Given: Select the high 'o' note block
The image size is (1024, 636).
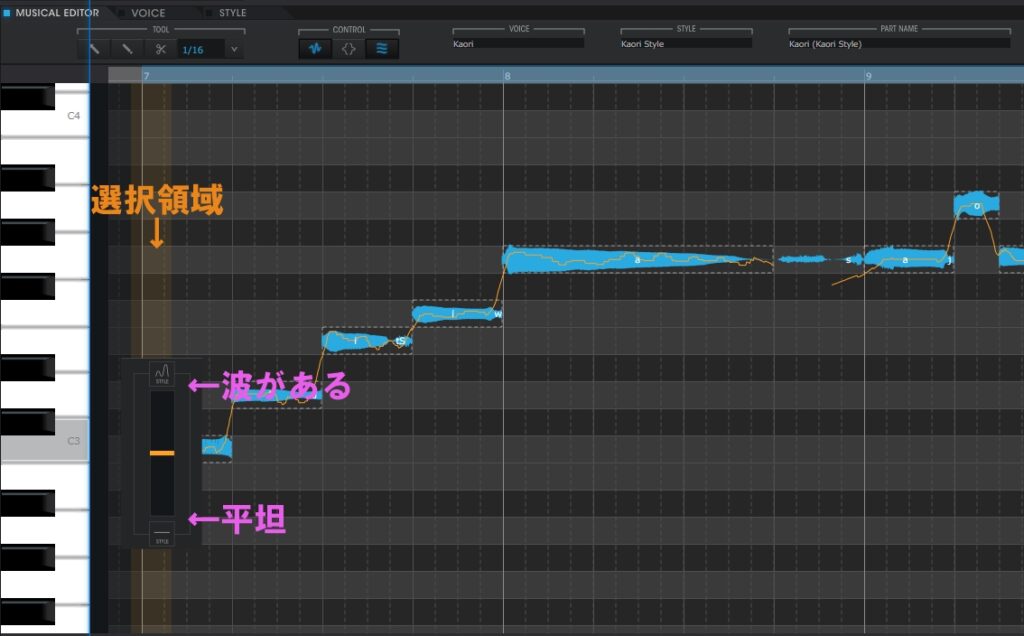Looking at the screenshot, I should (976, 206).
